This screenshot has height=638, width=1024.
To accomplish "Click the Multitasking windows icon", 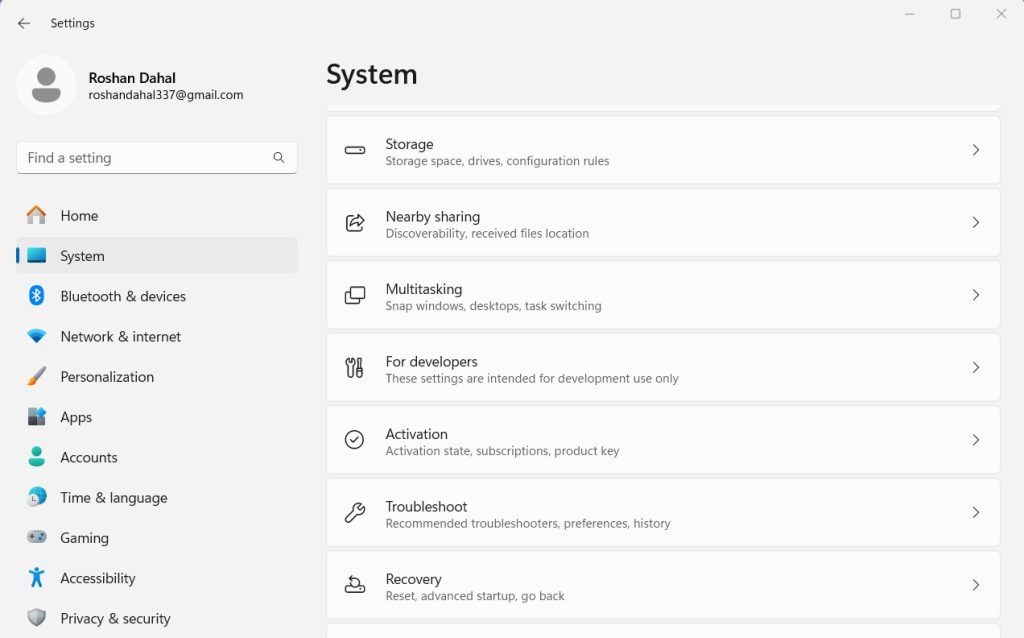I will [x=355, y=295].
